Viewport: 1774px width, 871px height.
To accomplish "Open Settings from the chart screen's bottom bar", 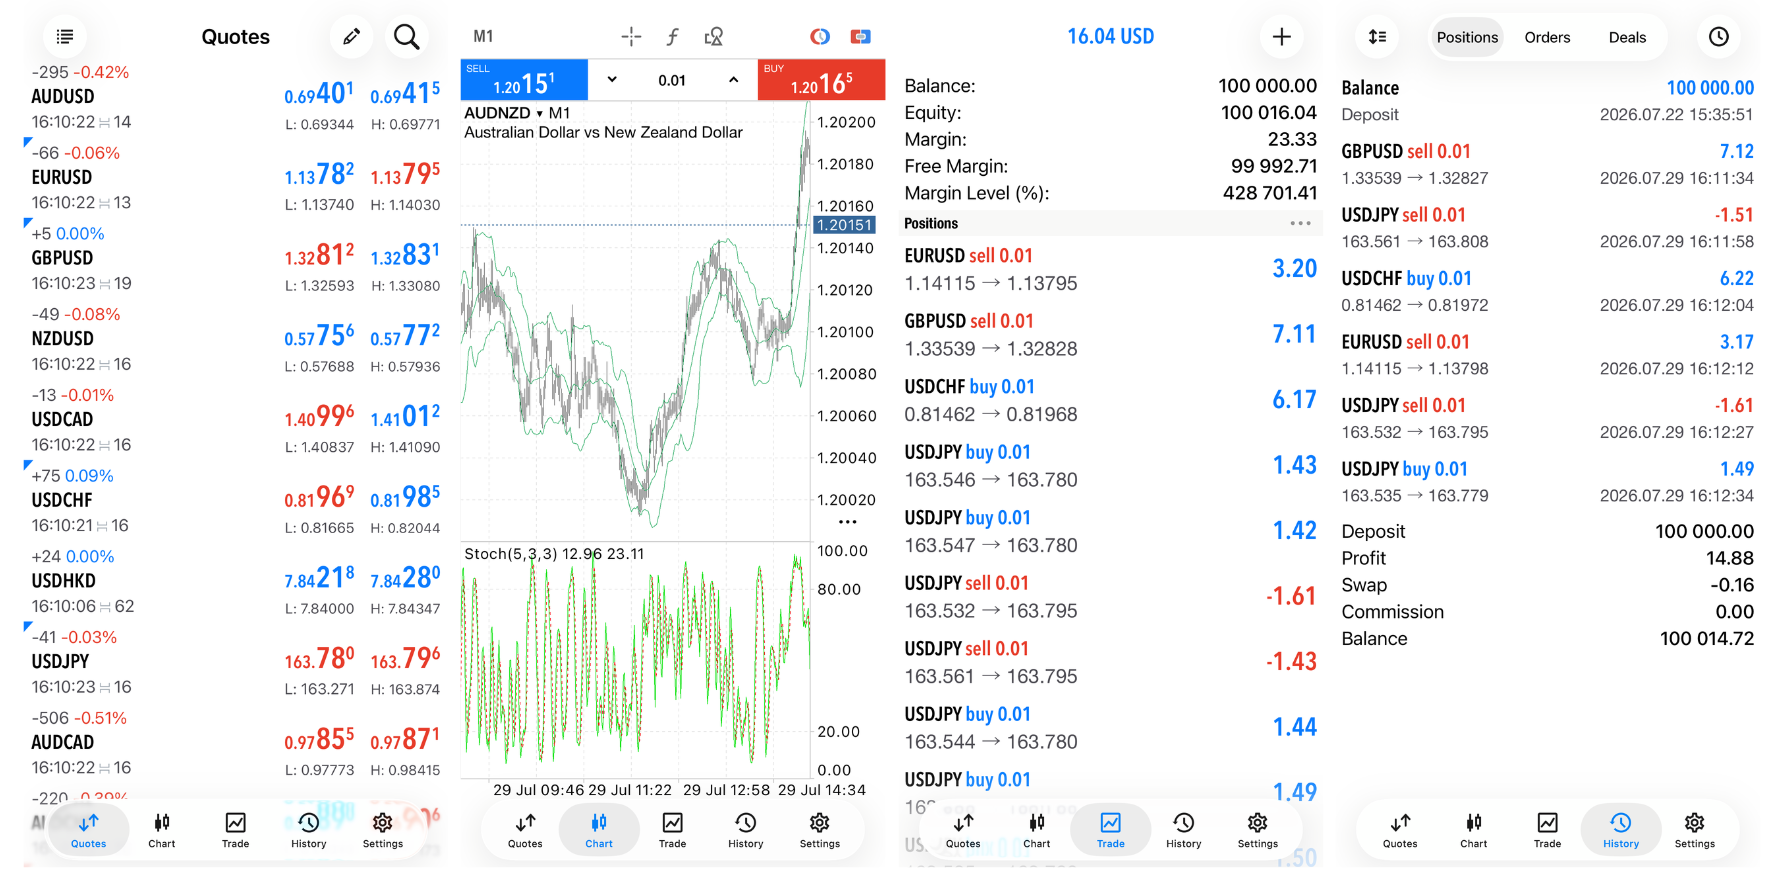I will (x=820, y=830).
